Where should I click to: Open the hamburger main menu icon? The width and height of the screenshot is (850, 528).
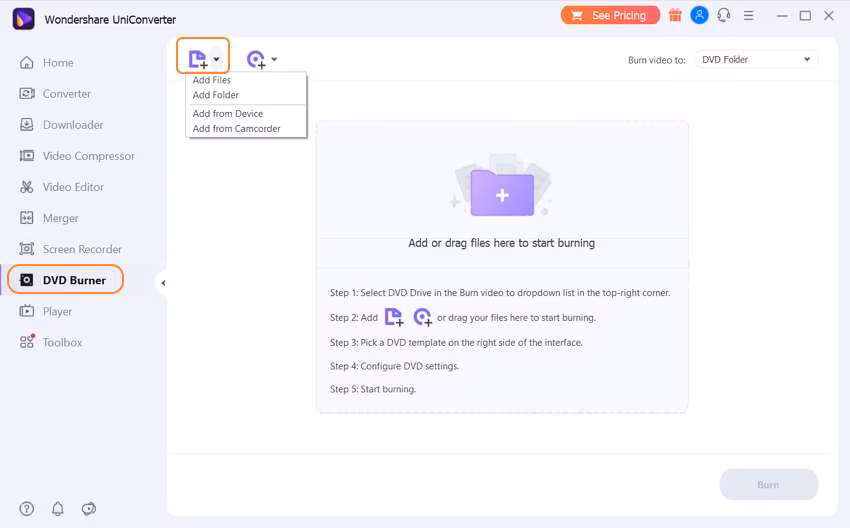click(749, 16)
